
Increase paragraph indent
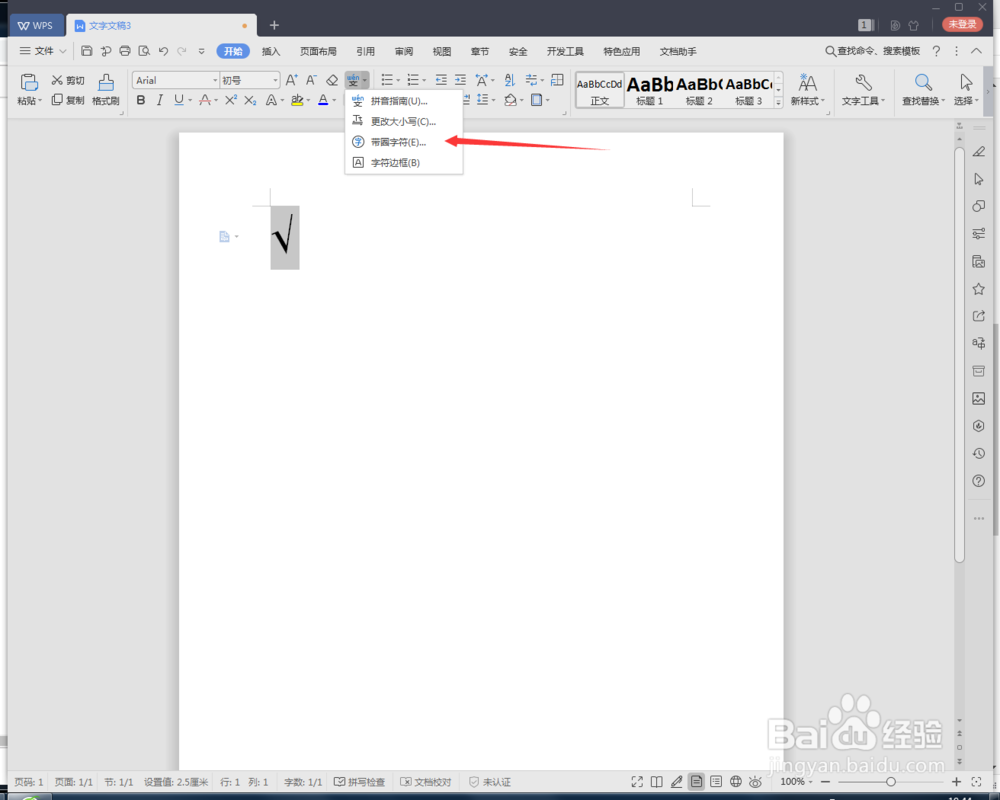coord(460,80)
